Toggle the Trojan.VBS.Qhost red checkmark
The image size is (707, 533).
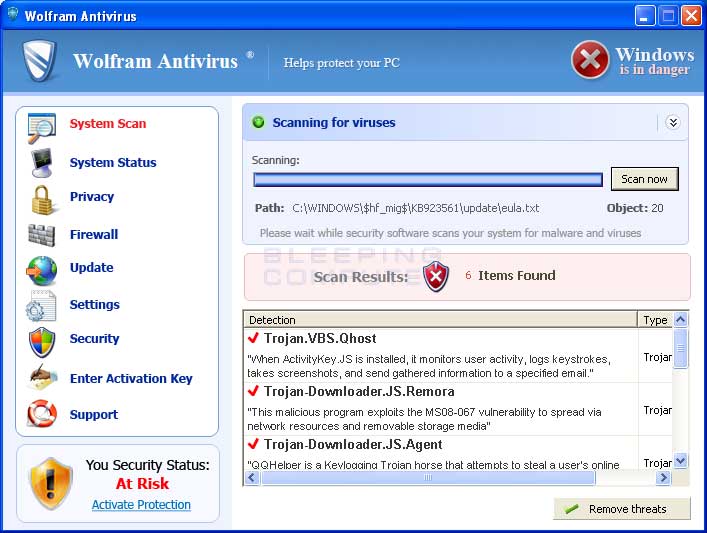pyautogui.click(x=254, y=339)
